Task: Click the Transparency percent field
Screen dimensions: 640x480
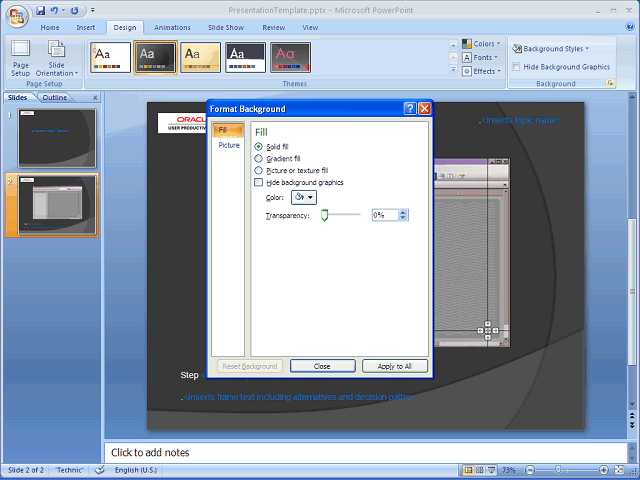Action: (x=385, y=215)
